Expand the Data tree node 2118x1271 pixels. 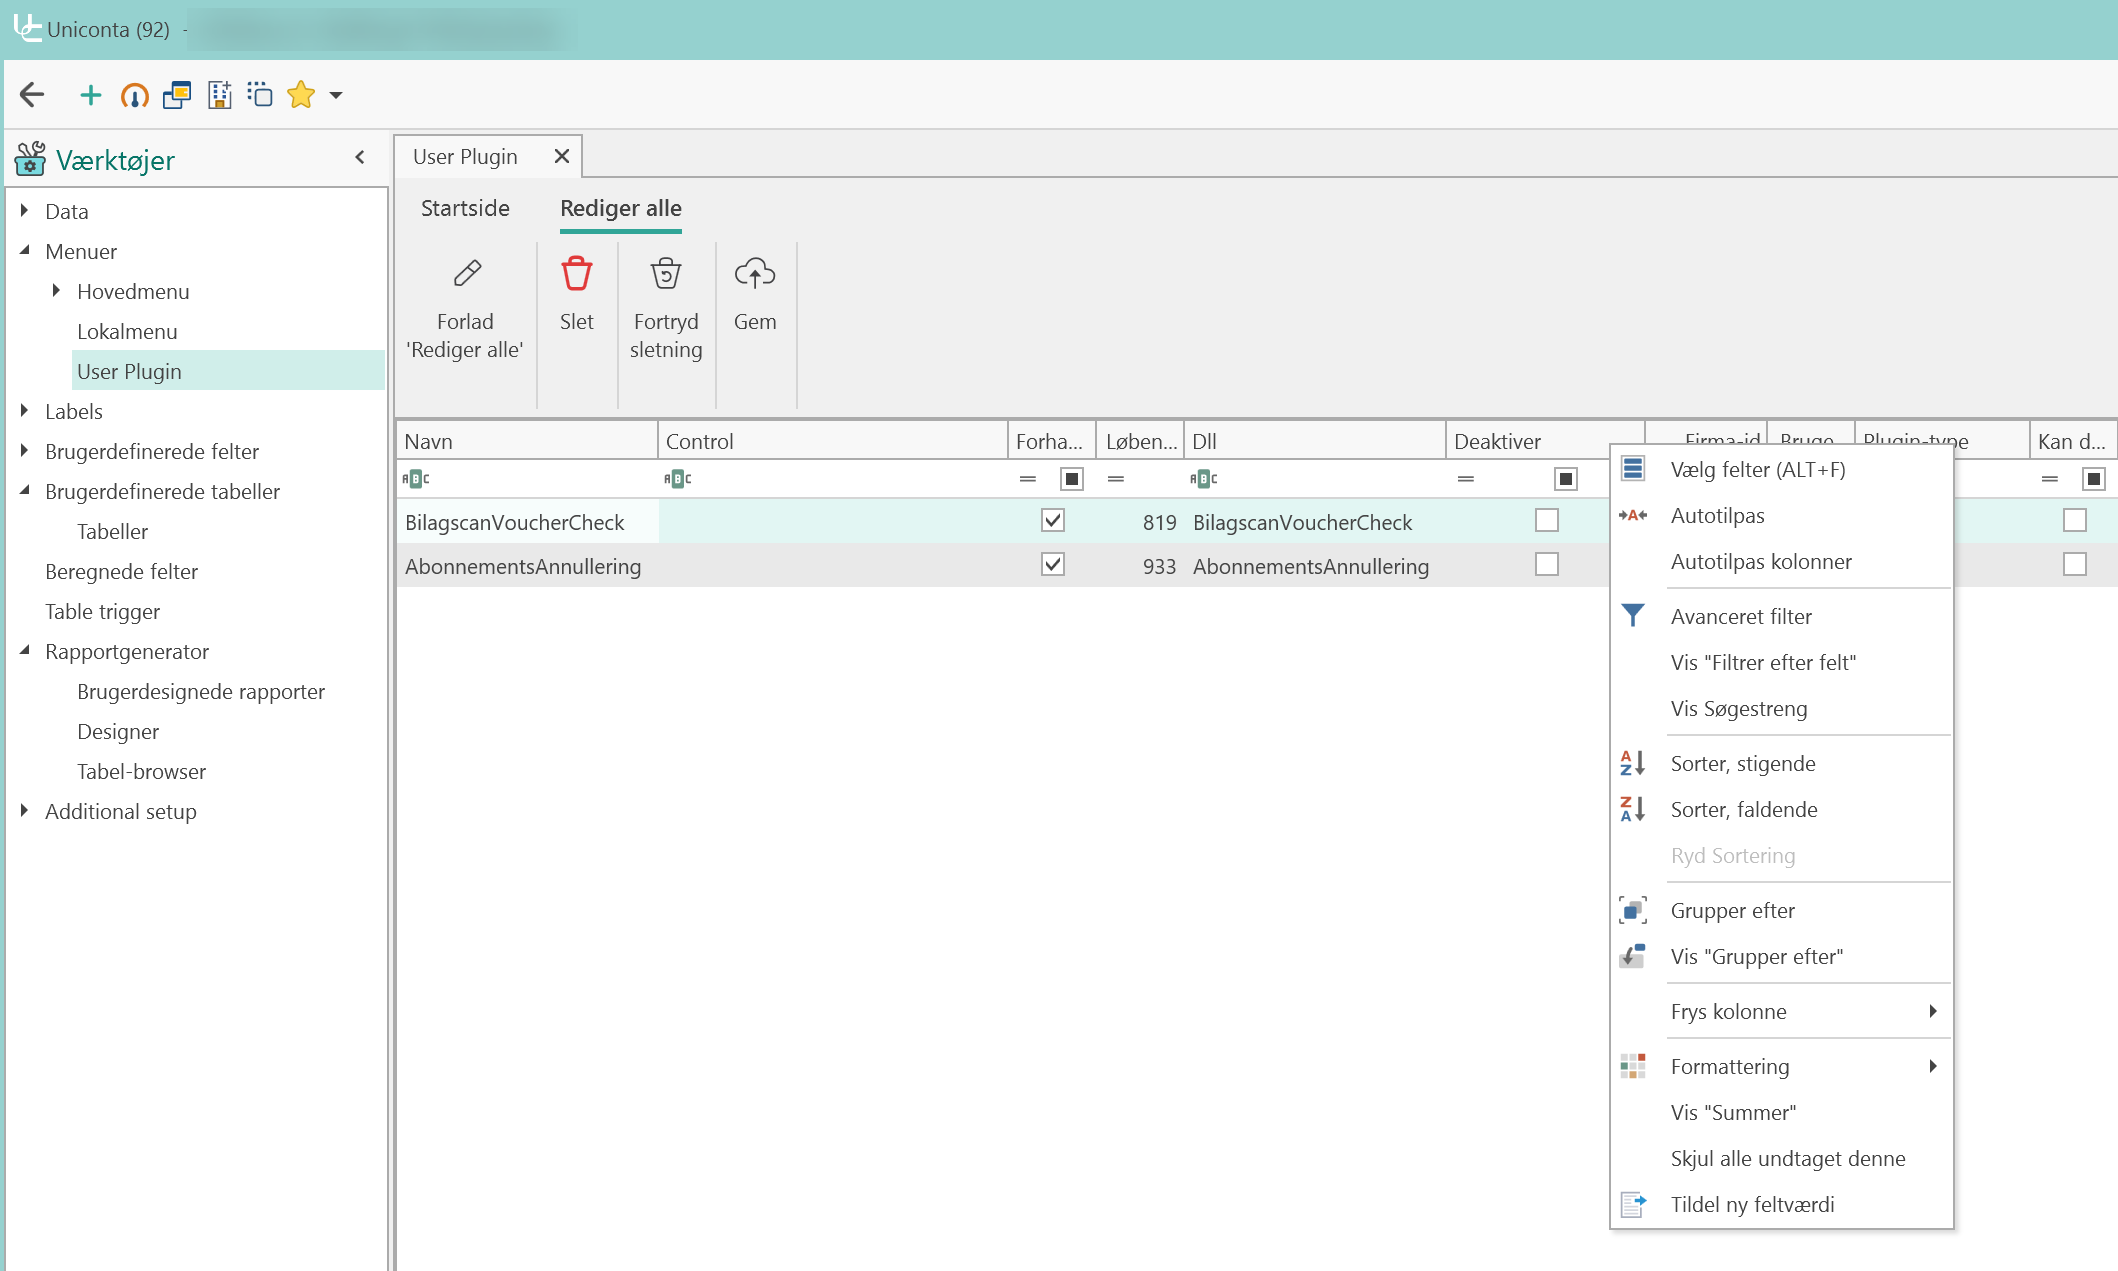tap(24, 211)
